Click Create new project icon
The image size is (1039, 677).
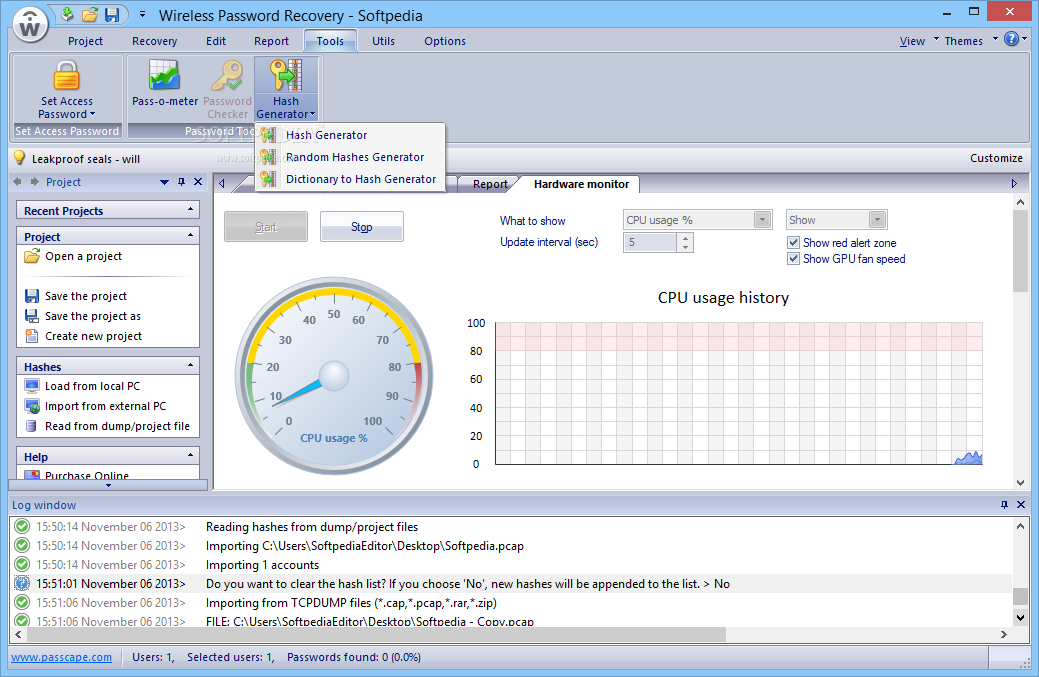point(32,336)
